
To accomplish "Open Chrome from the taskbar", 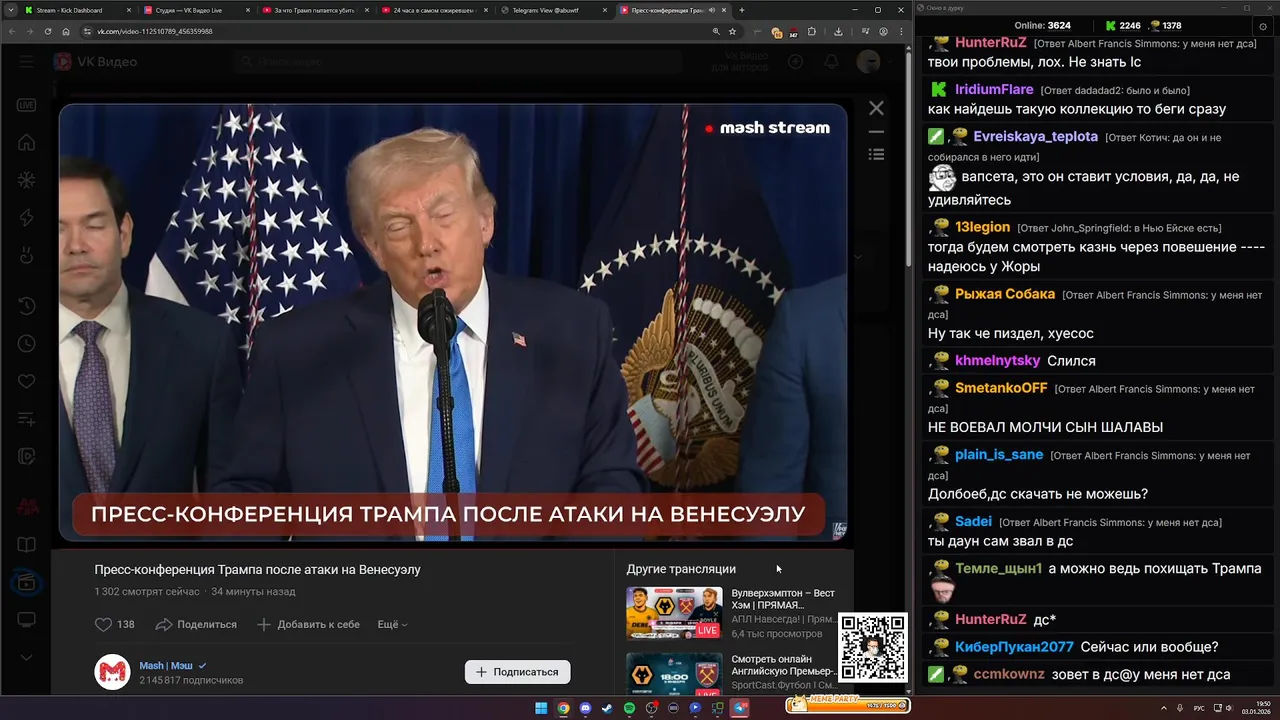I will 563,708.
